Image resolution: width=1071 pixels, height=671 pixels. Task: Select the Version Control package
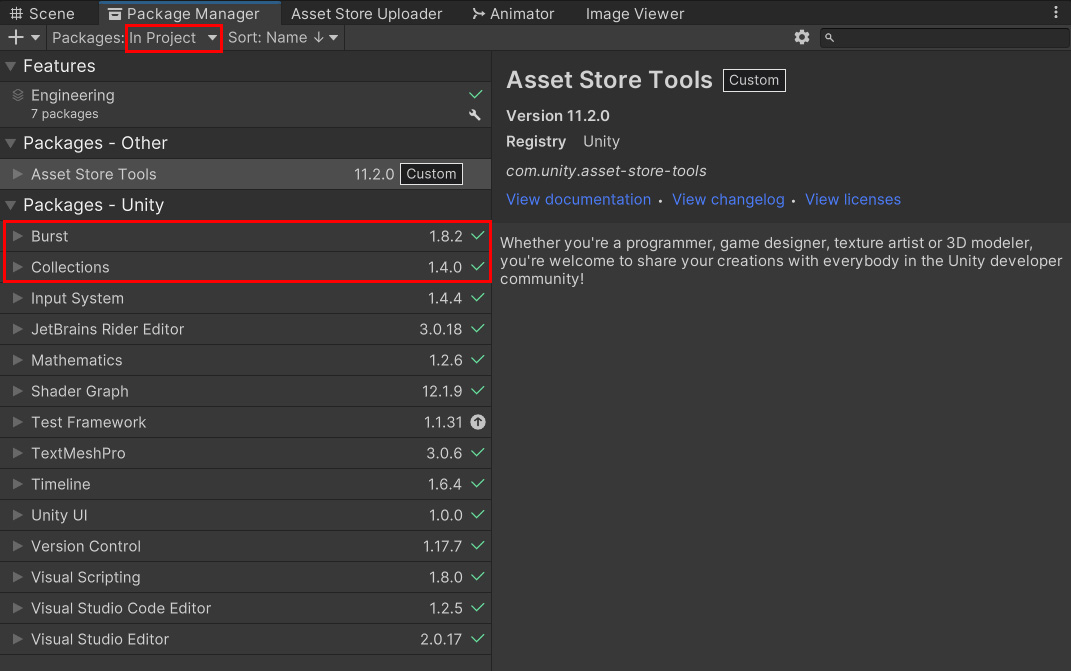coord(245,546)
